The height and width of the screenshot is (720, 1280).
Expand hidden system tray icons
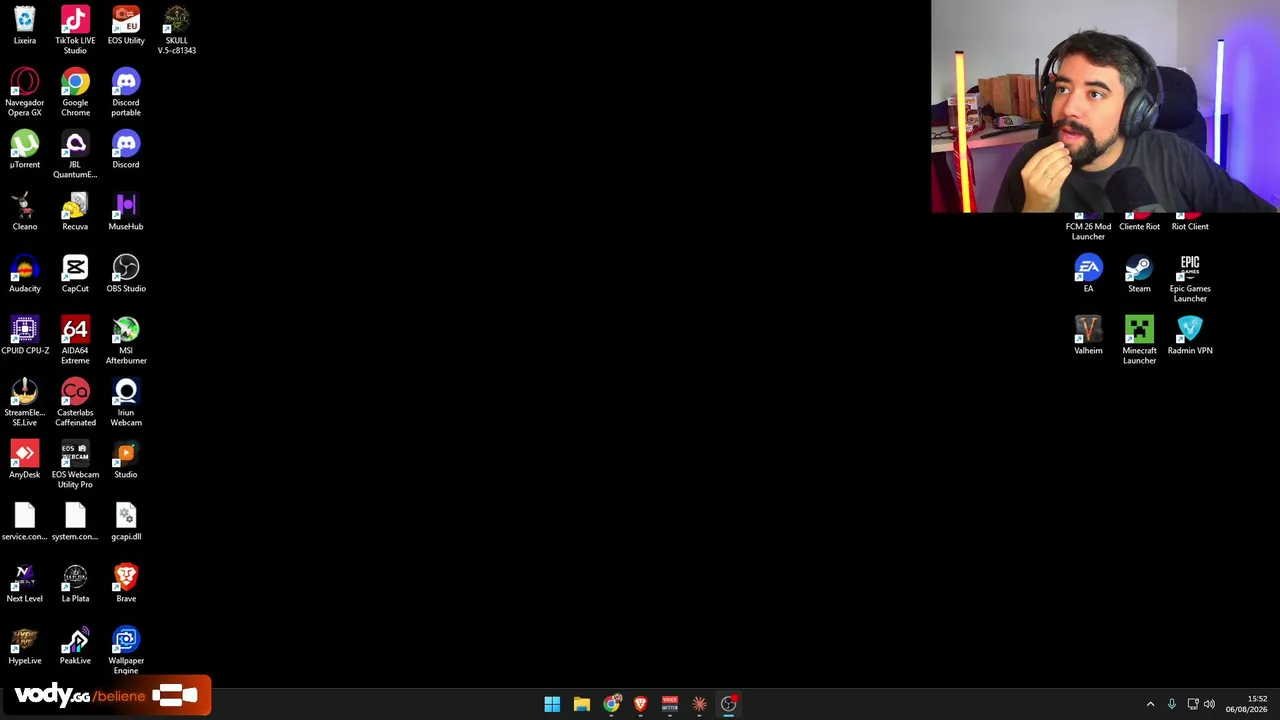[x=1150, y=704]
